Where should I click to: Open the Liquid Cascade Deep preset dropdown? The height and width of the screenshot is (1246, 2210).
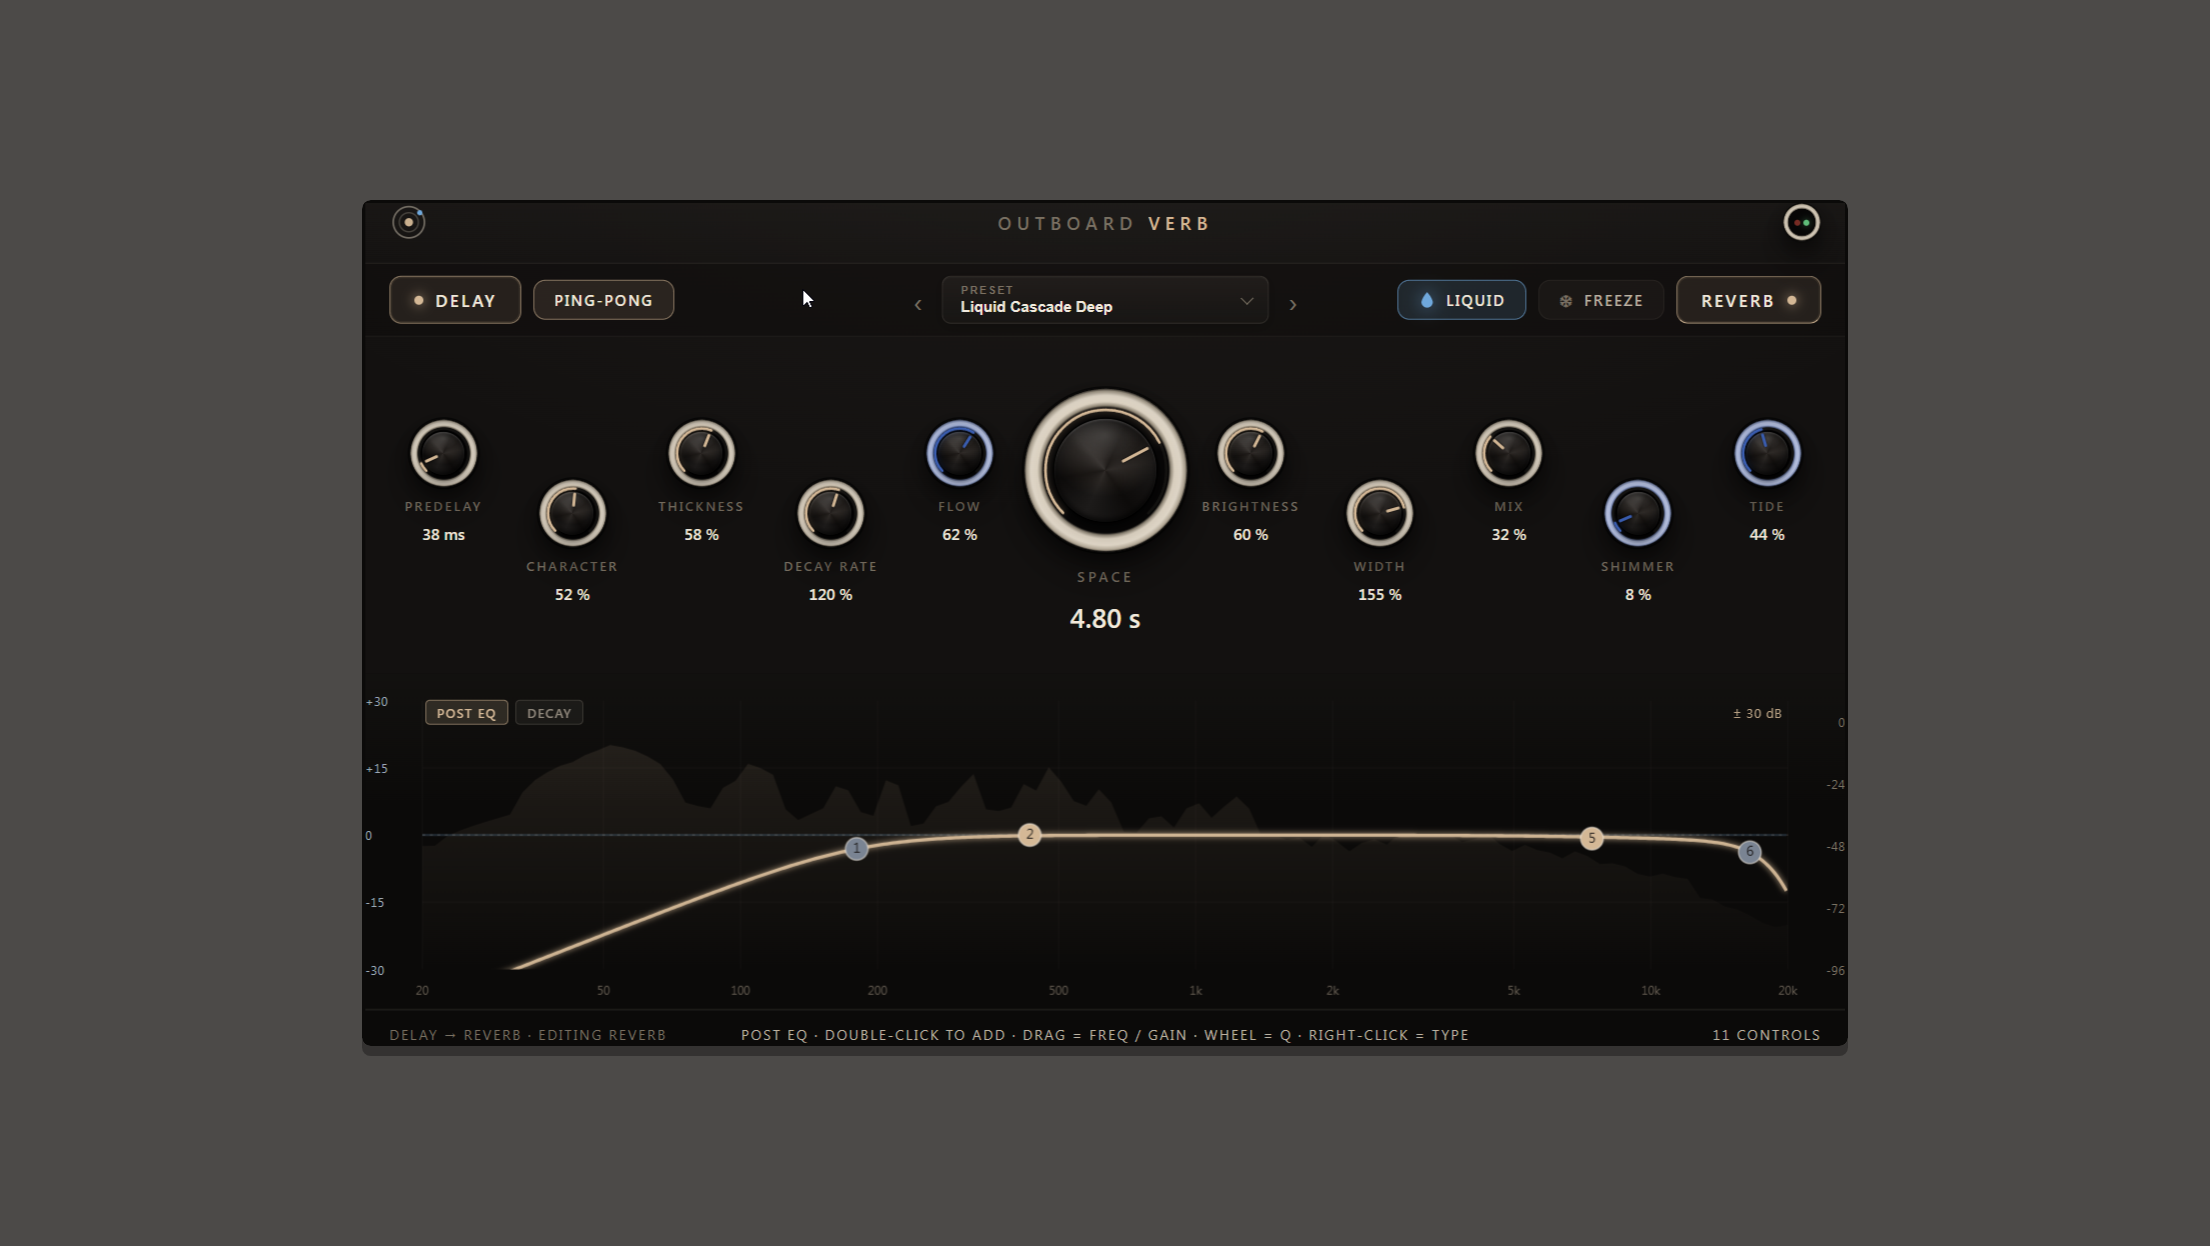1105,300
